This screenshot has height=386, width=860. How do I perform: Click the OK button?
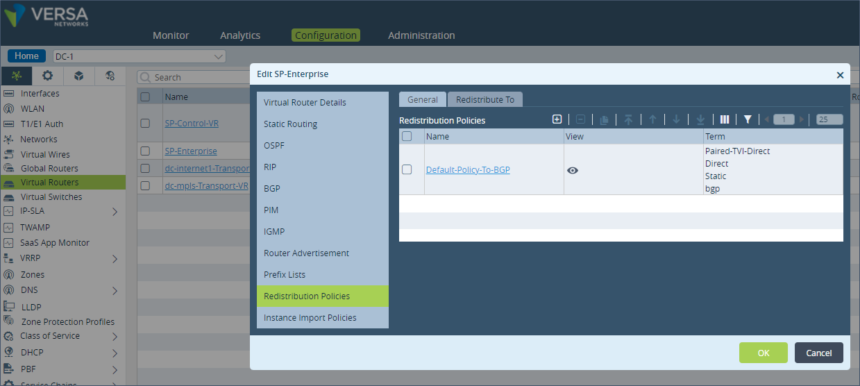(x=763, y=353)
